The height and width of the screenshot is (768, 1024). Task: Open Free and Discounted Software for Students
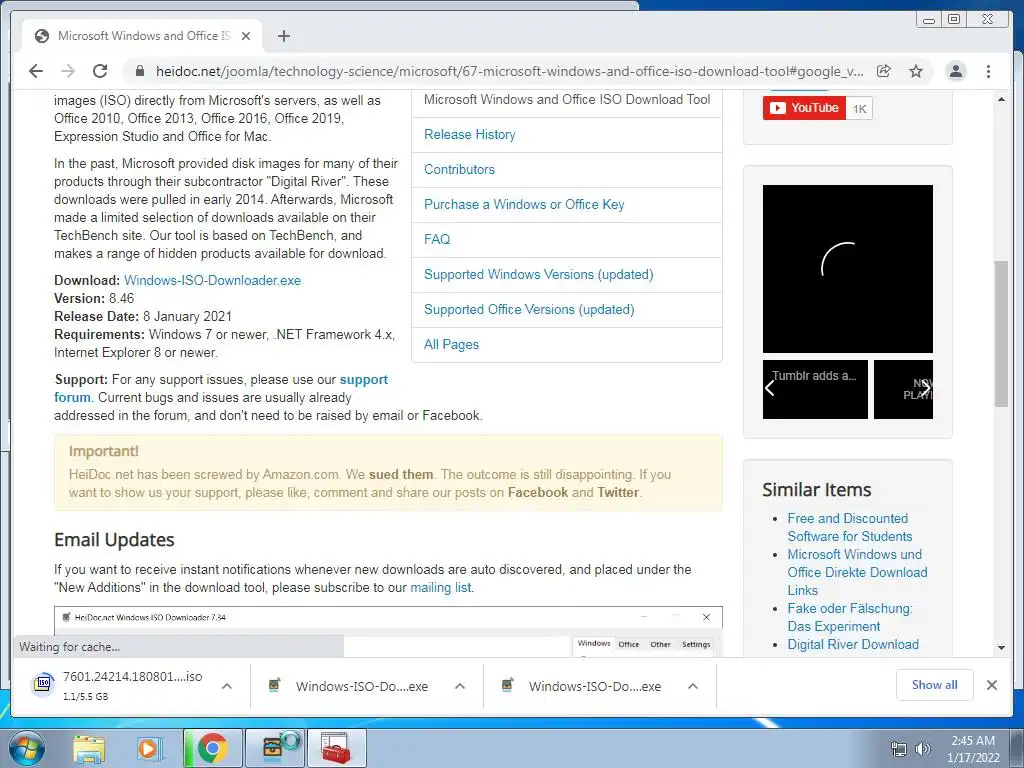tap(850, 527)
